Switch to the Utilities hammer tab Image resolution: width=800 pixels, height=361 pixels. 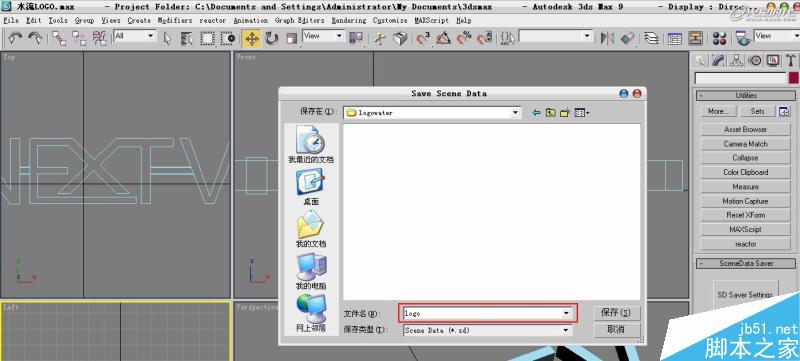pyautogui.click(x=790, y=61)
